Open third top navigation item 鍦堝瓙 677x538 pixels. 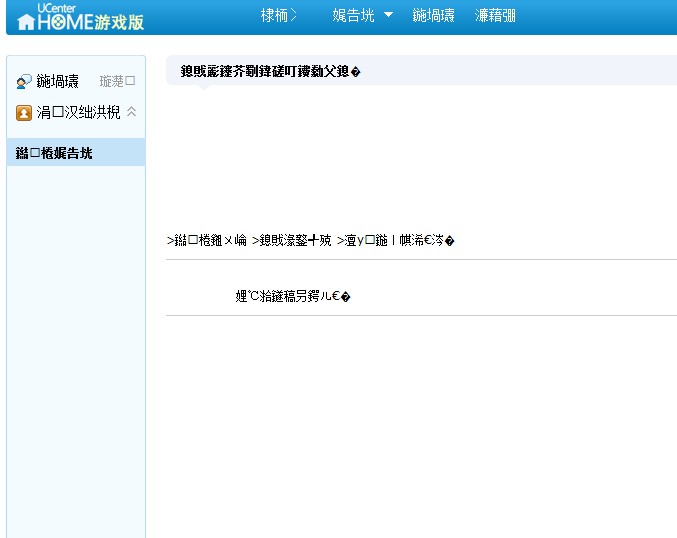click(433, 16)
